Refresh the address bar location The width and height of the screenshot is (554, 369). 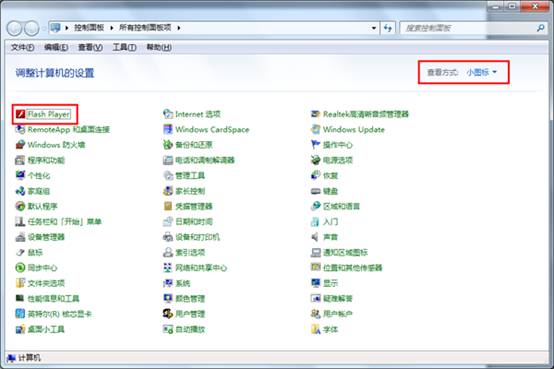(x=388, y=28)
